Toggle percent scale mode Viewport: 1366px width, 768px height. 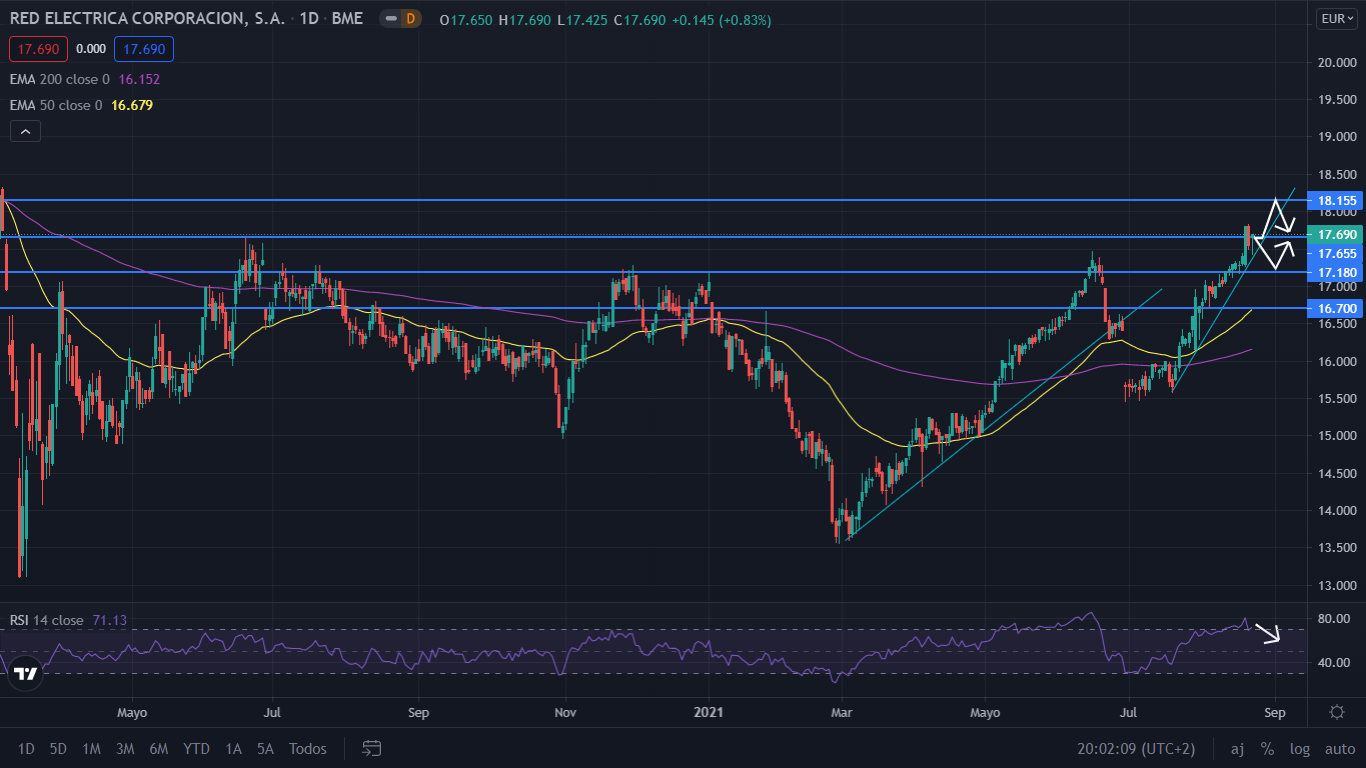pyautogui.click(x=1267, y=748)
